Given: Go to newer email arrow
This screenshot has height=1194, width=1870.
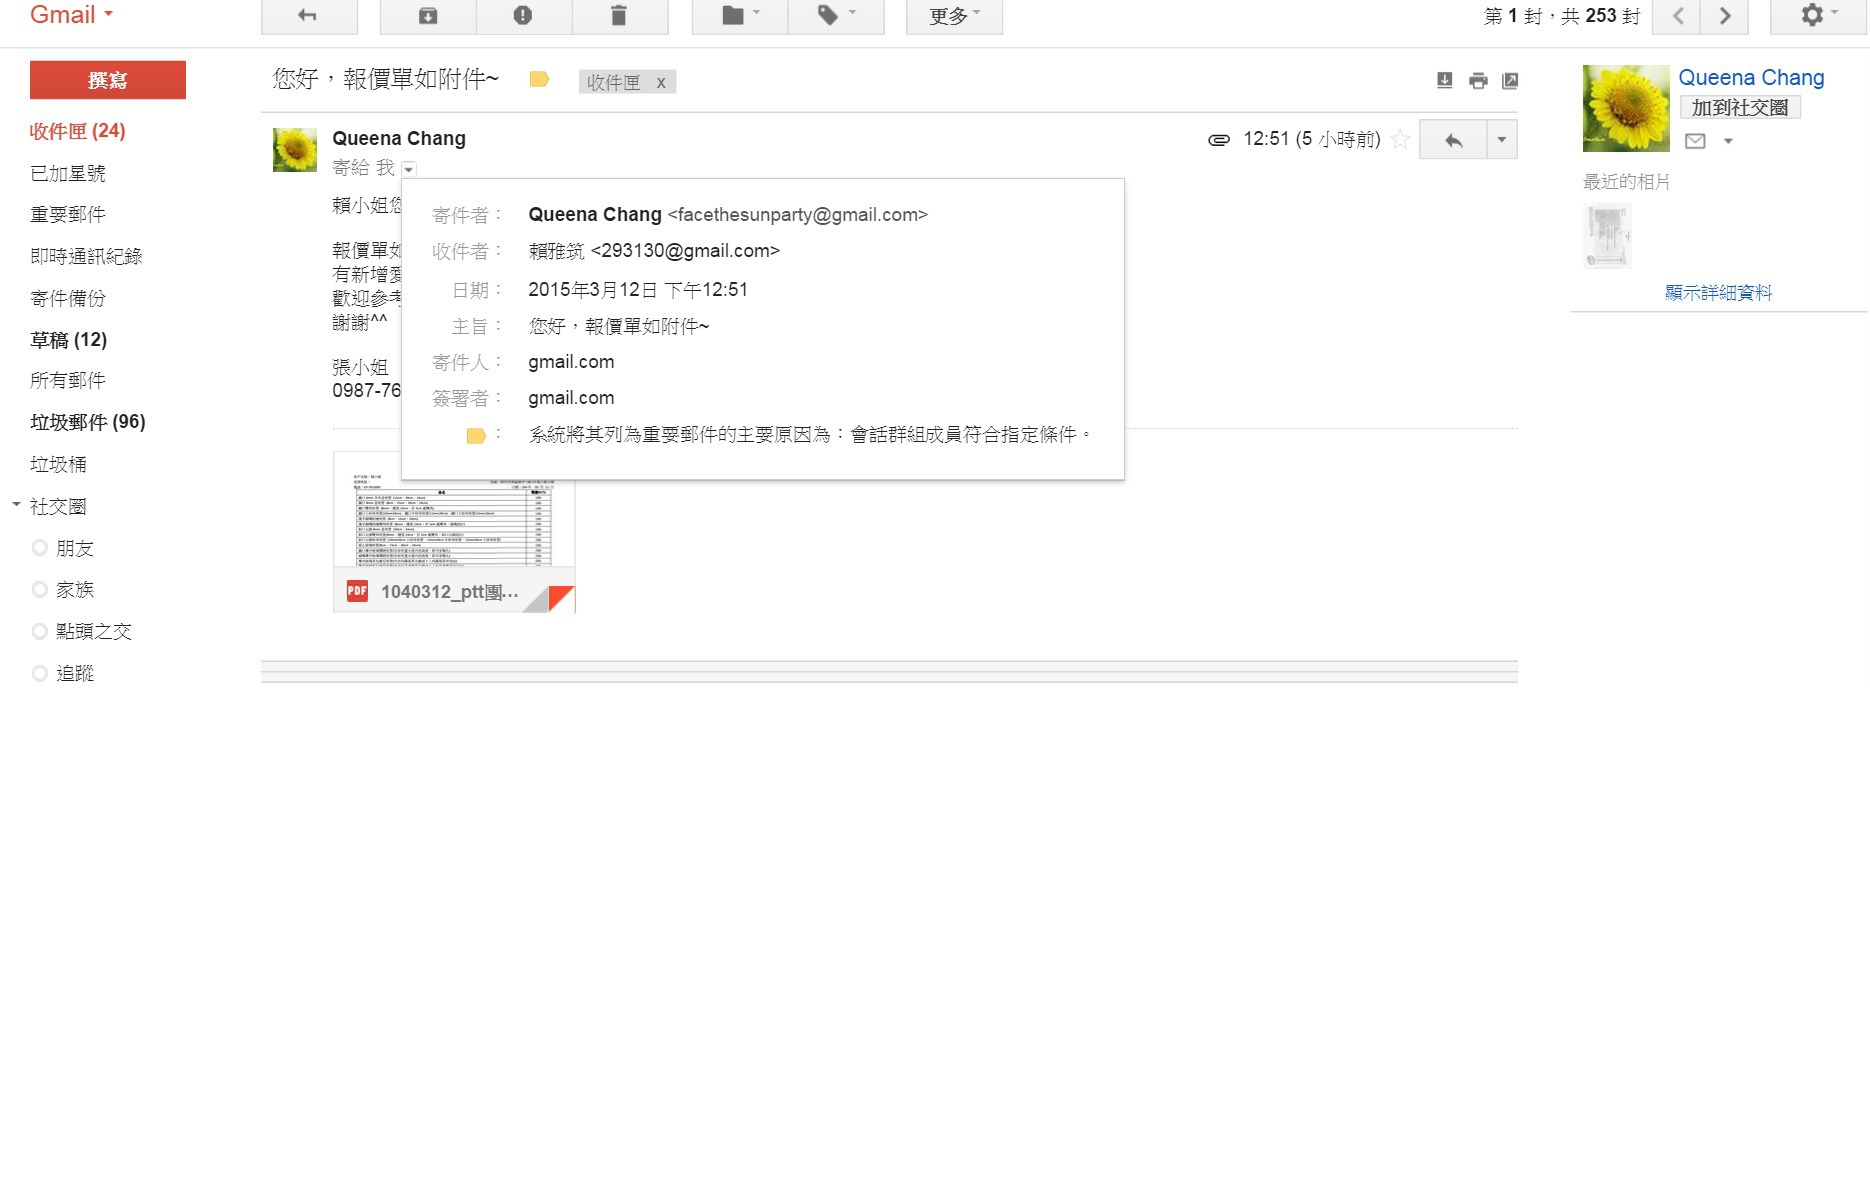Looking at the screenshot, I should tap(1678, 16).
